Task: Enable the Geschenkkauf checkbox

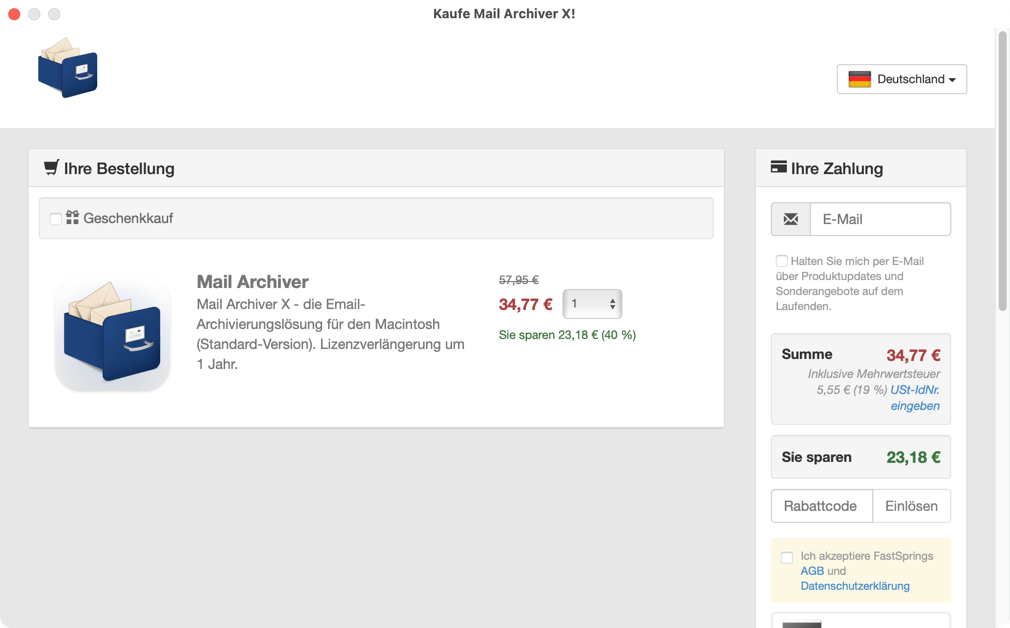Action: point(56,218)
